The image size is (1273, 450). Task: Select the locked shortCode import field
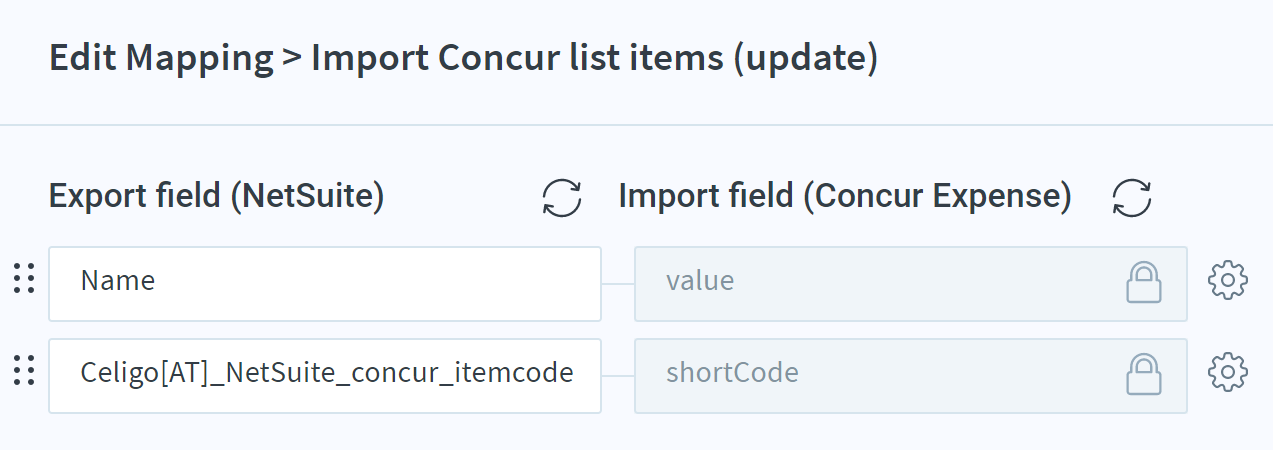[x=911, y=375]
